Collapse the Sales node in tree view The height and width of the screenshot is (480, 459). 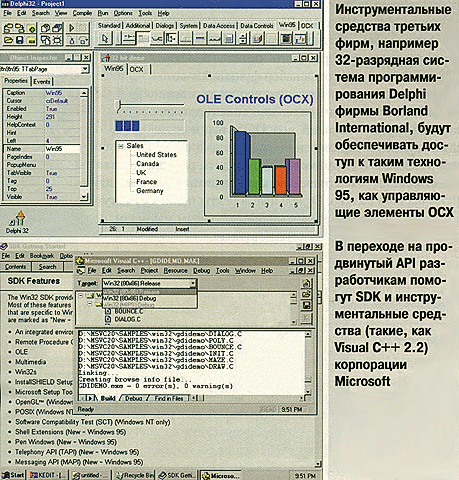tap(121, 146)
